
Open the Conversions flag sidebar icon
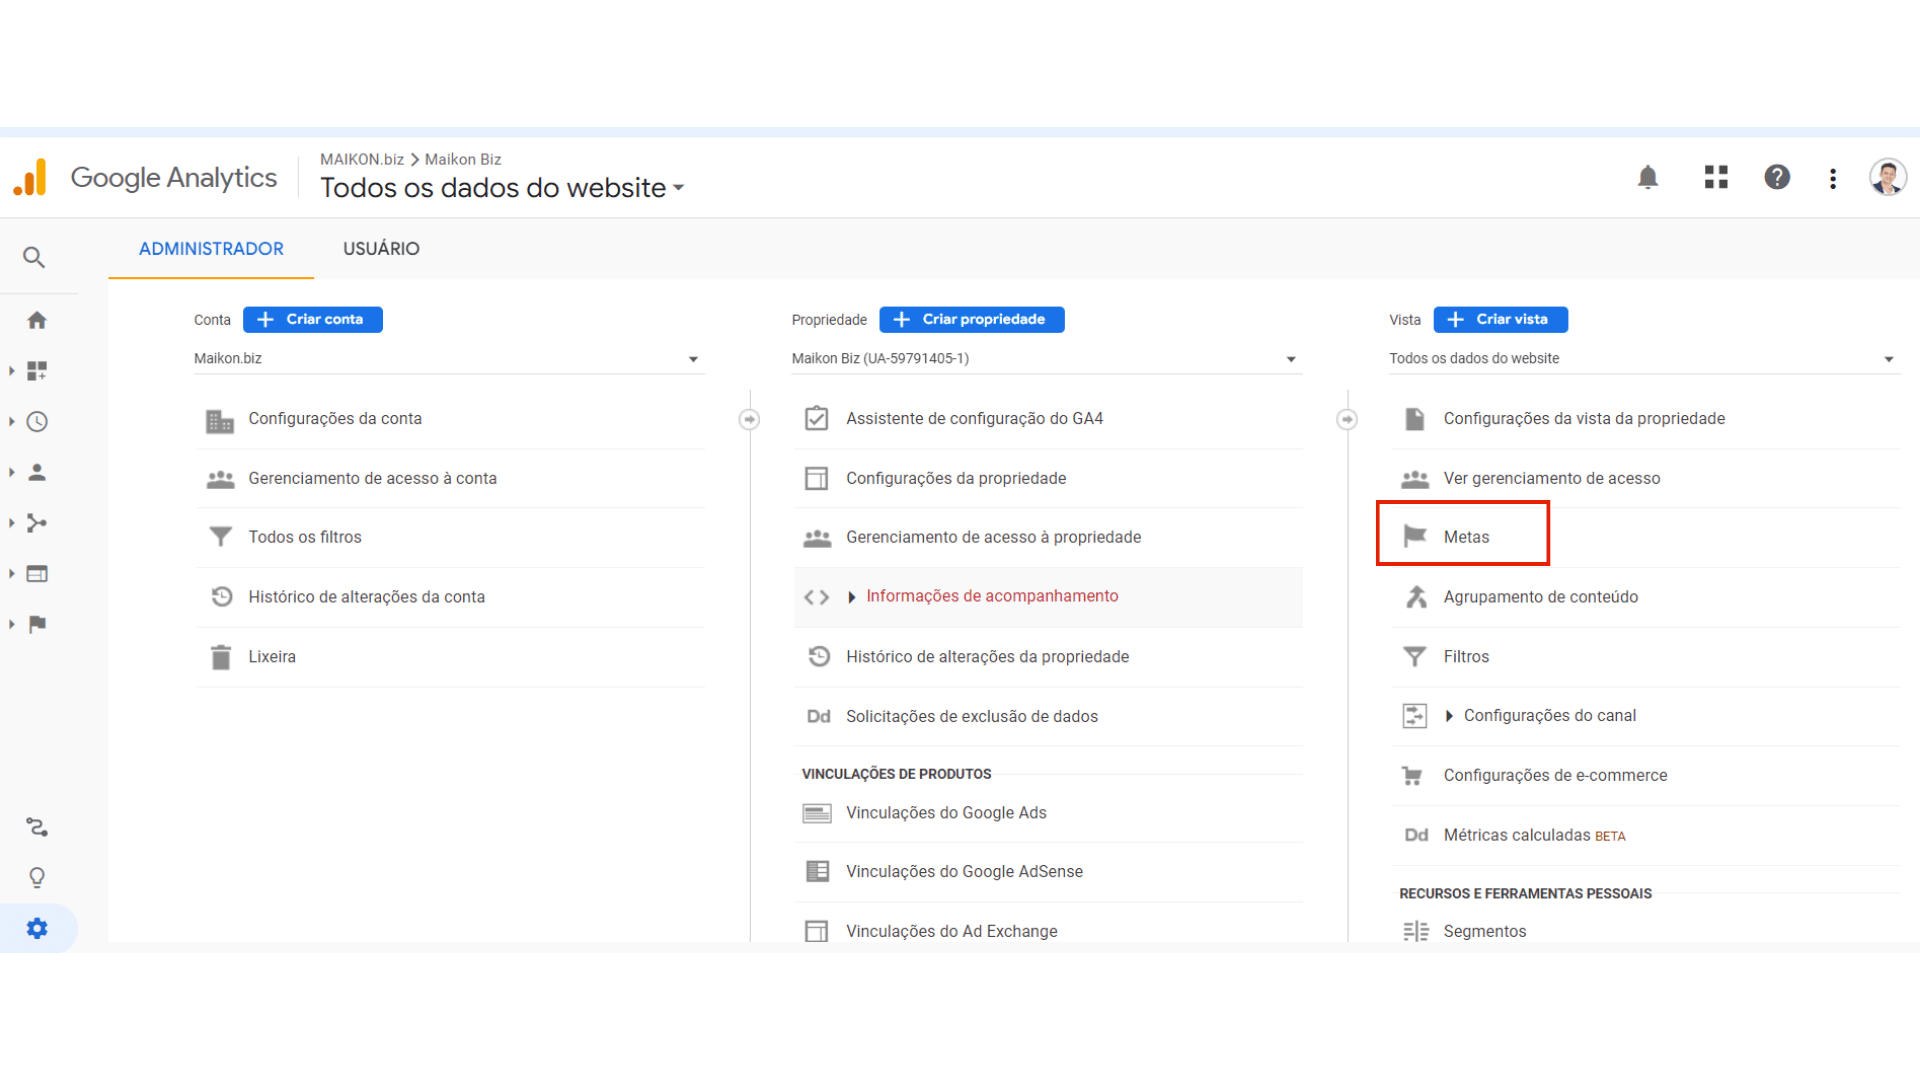point(37,624)
